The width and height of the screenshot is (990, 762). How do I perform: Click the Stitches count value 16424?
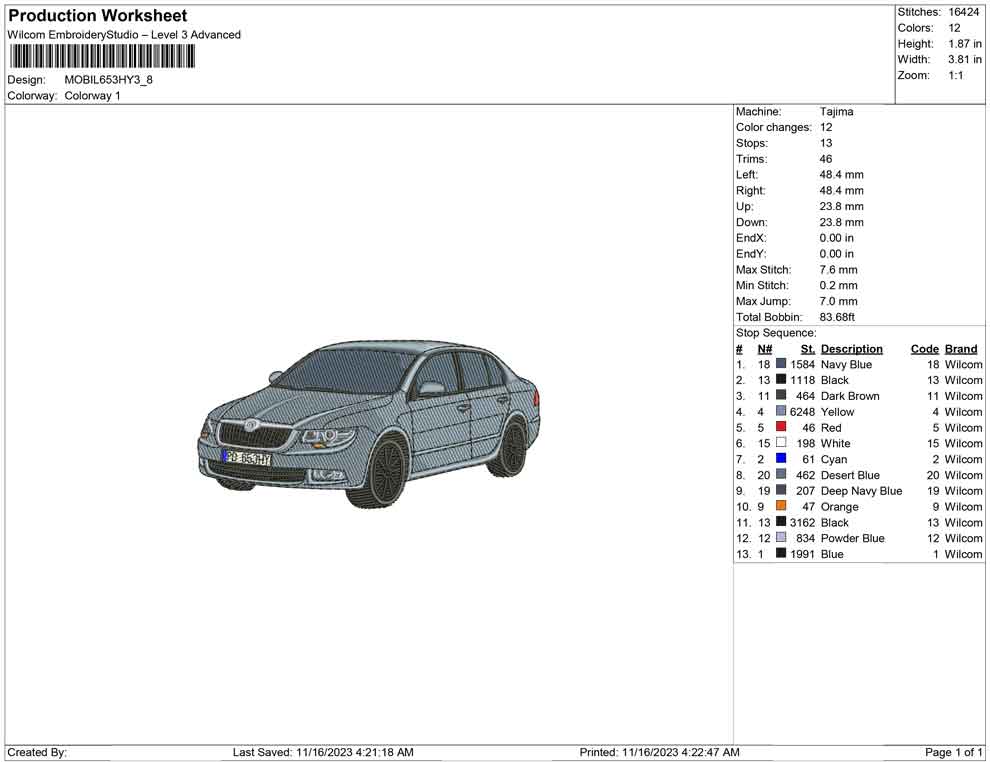click(962, 12)
